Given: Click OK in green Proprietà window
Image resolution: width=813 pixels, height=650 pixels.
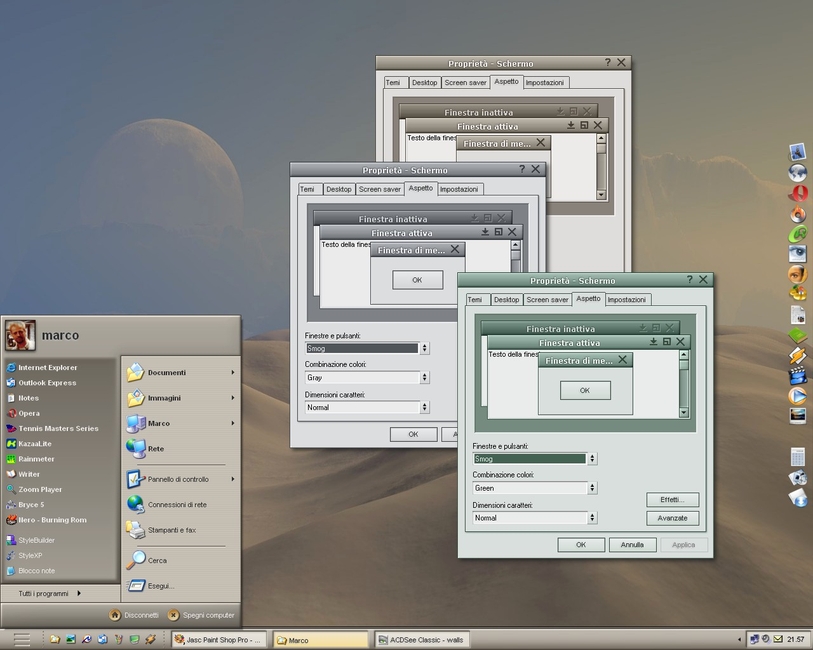Looking at the screenshot, I should point(581,545).
